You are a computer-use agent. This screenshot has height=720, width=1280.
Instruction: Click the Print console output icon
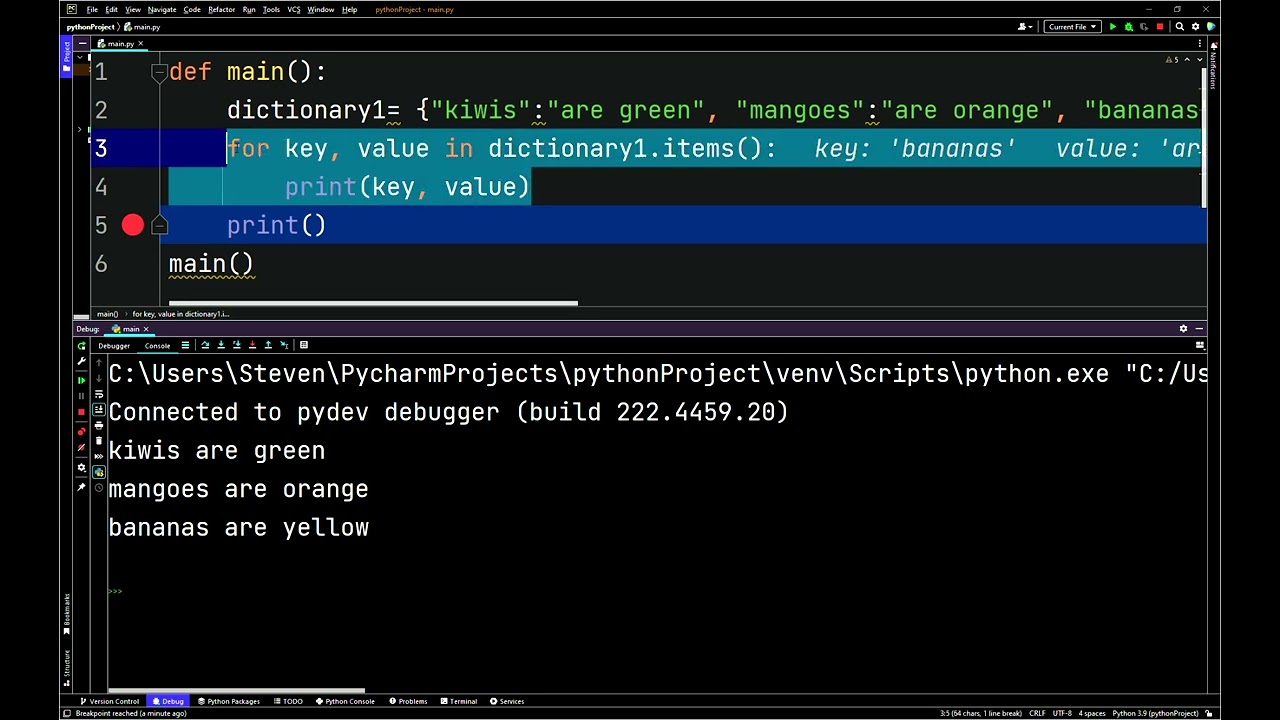tap(99, 425)
